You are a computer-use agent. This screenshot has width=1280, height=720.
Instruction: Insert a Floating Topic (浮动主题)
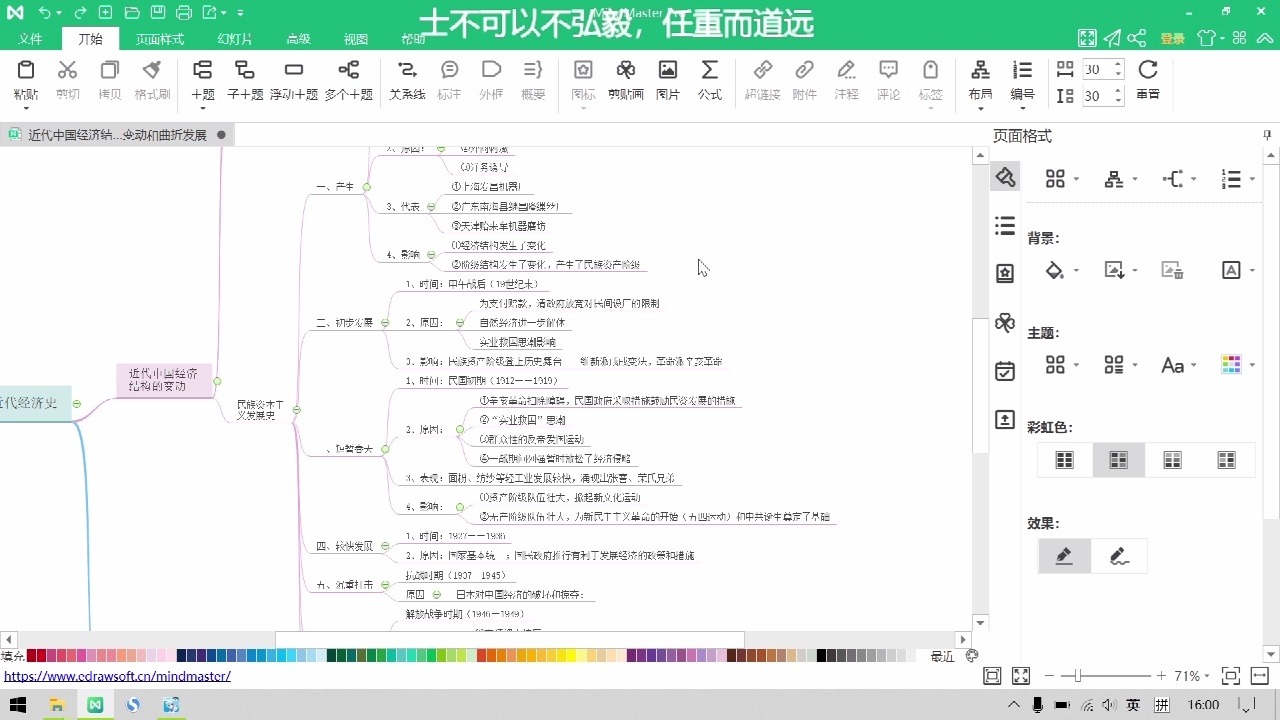(x=294, y=79)
